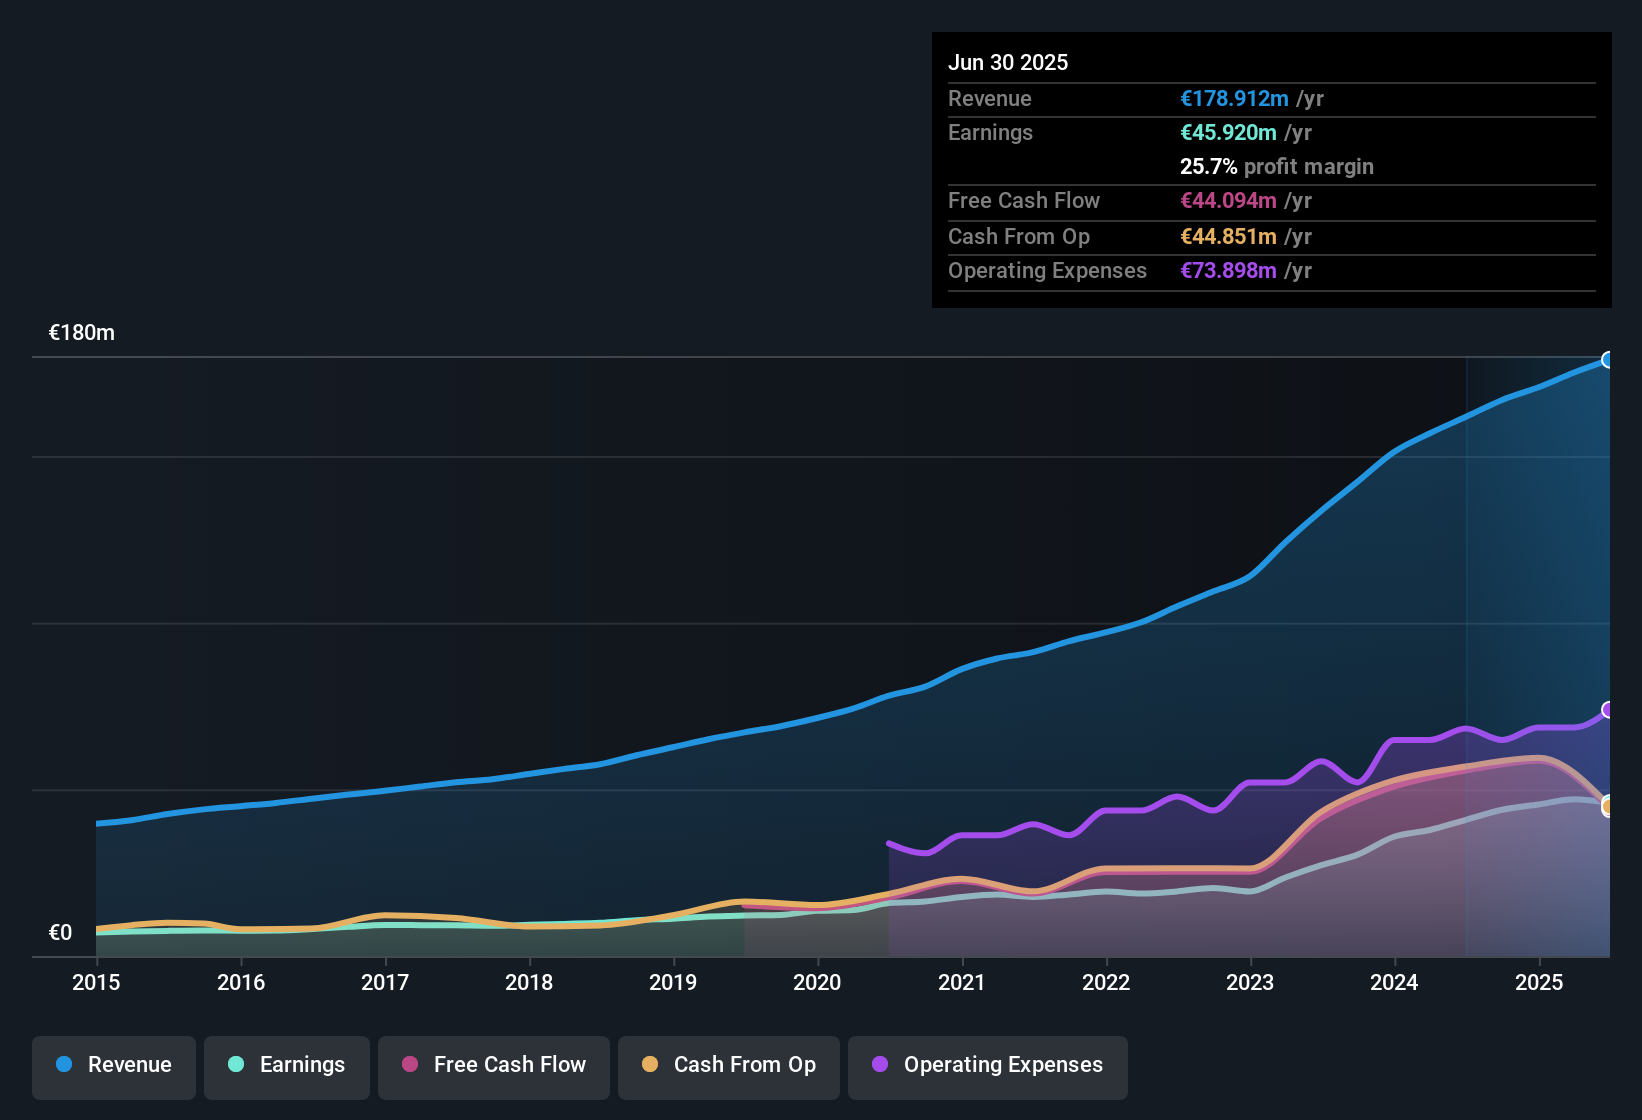
Task: Toggle the Free Cash Flow series
Action: [494, 1065]
